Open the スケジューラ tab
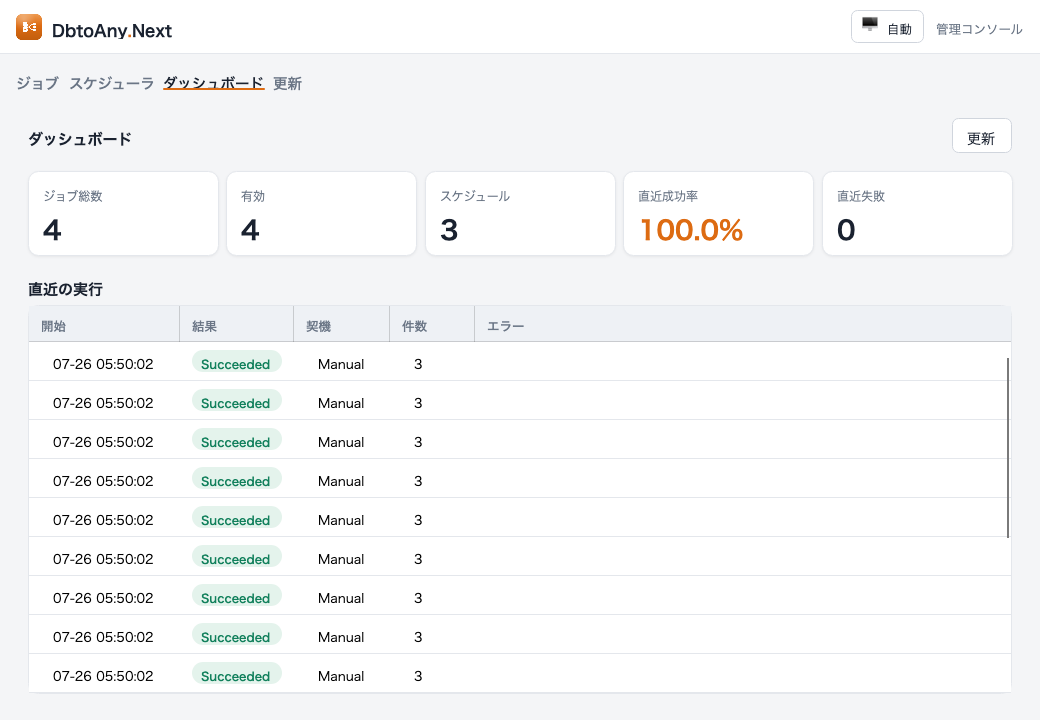Viewport: 1040px width, 720px height. [x=111, y=84]
